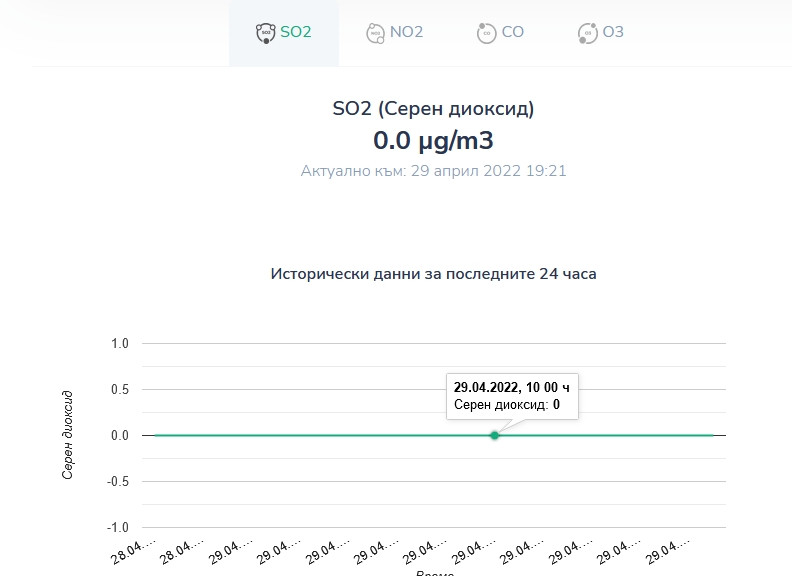
Task: Select the O3 tab label
Action: point(613,32)
